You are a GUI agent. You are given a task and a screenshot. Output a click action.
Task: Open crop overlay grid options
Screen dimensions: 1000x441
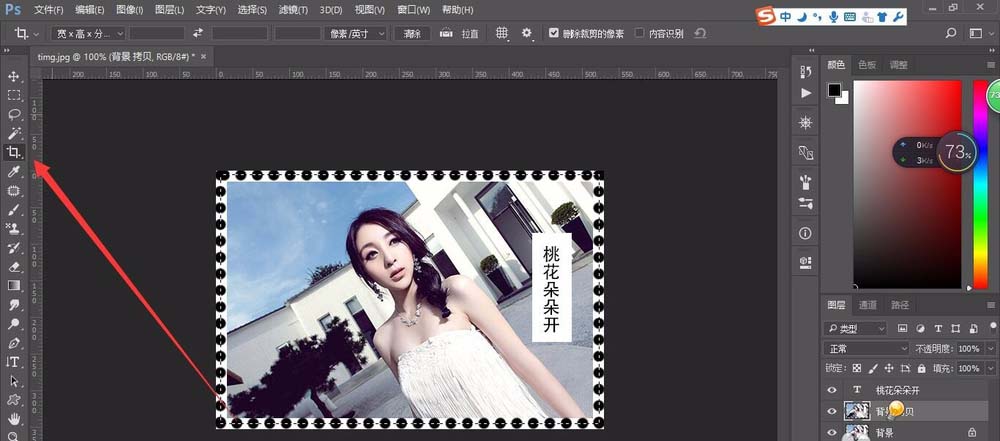(x=502, y=33)
